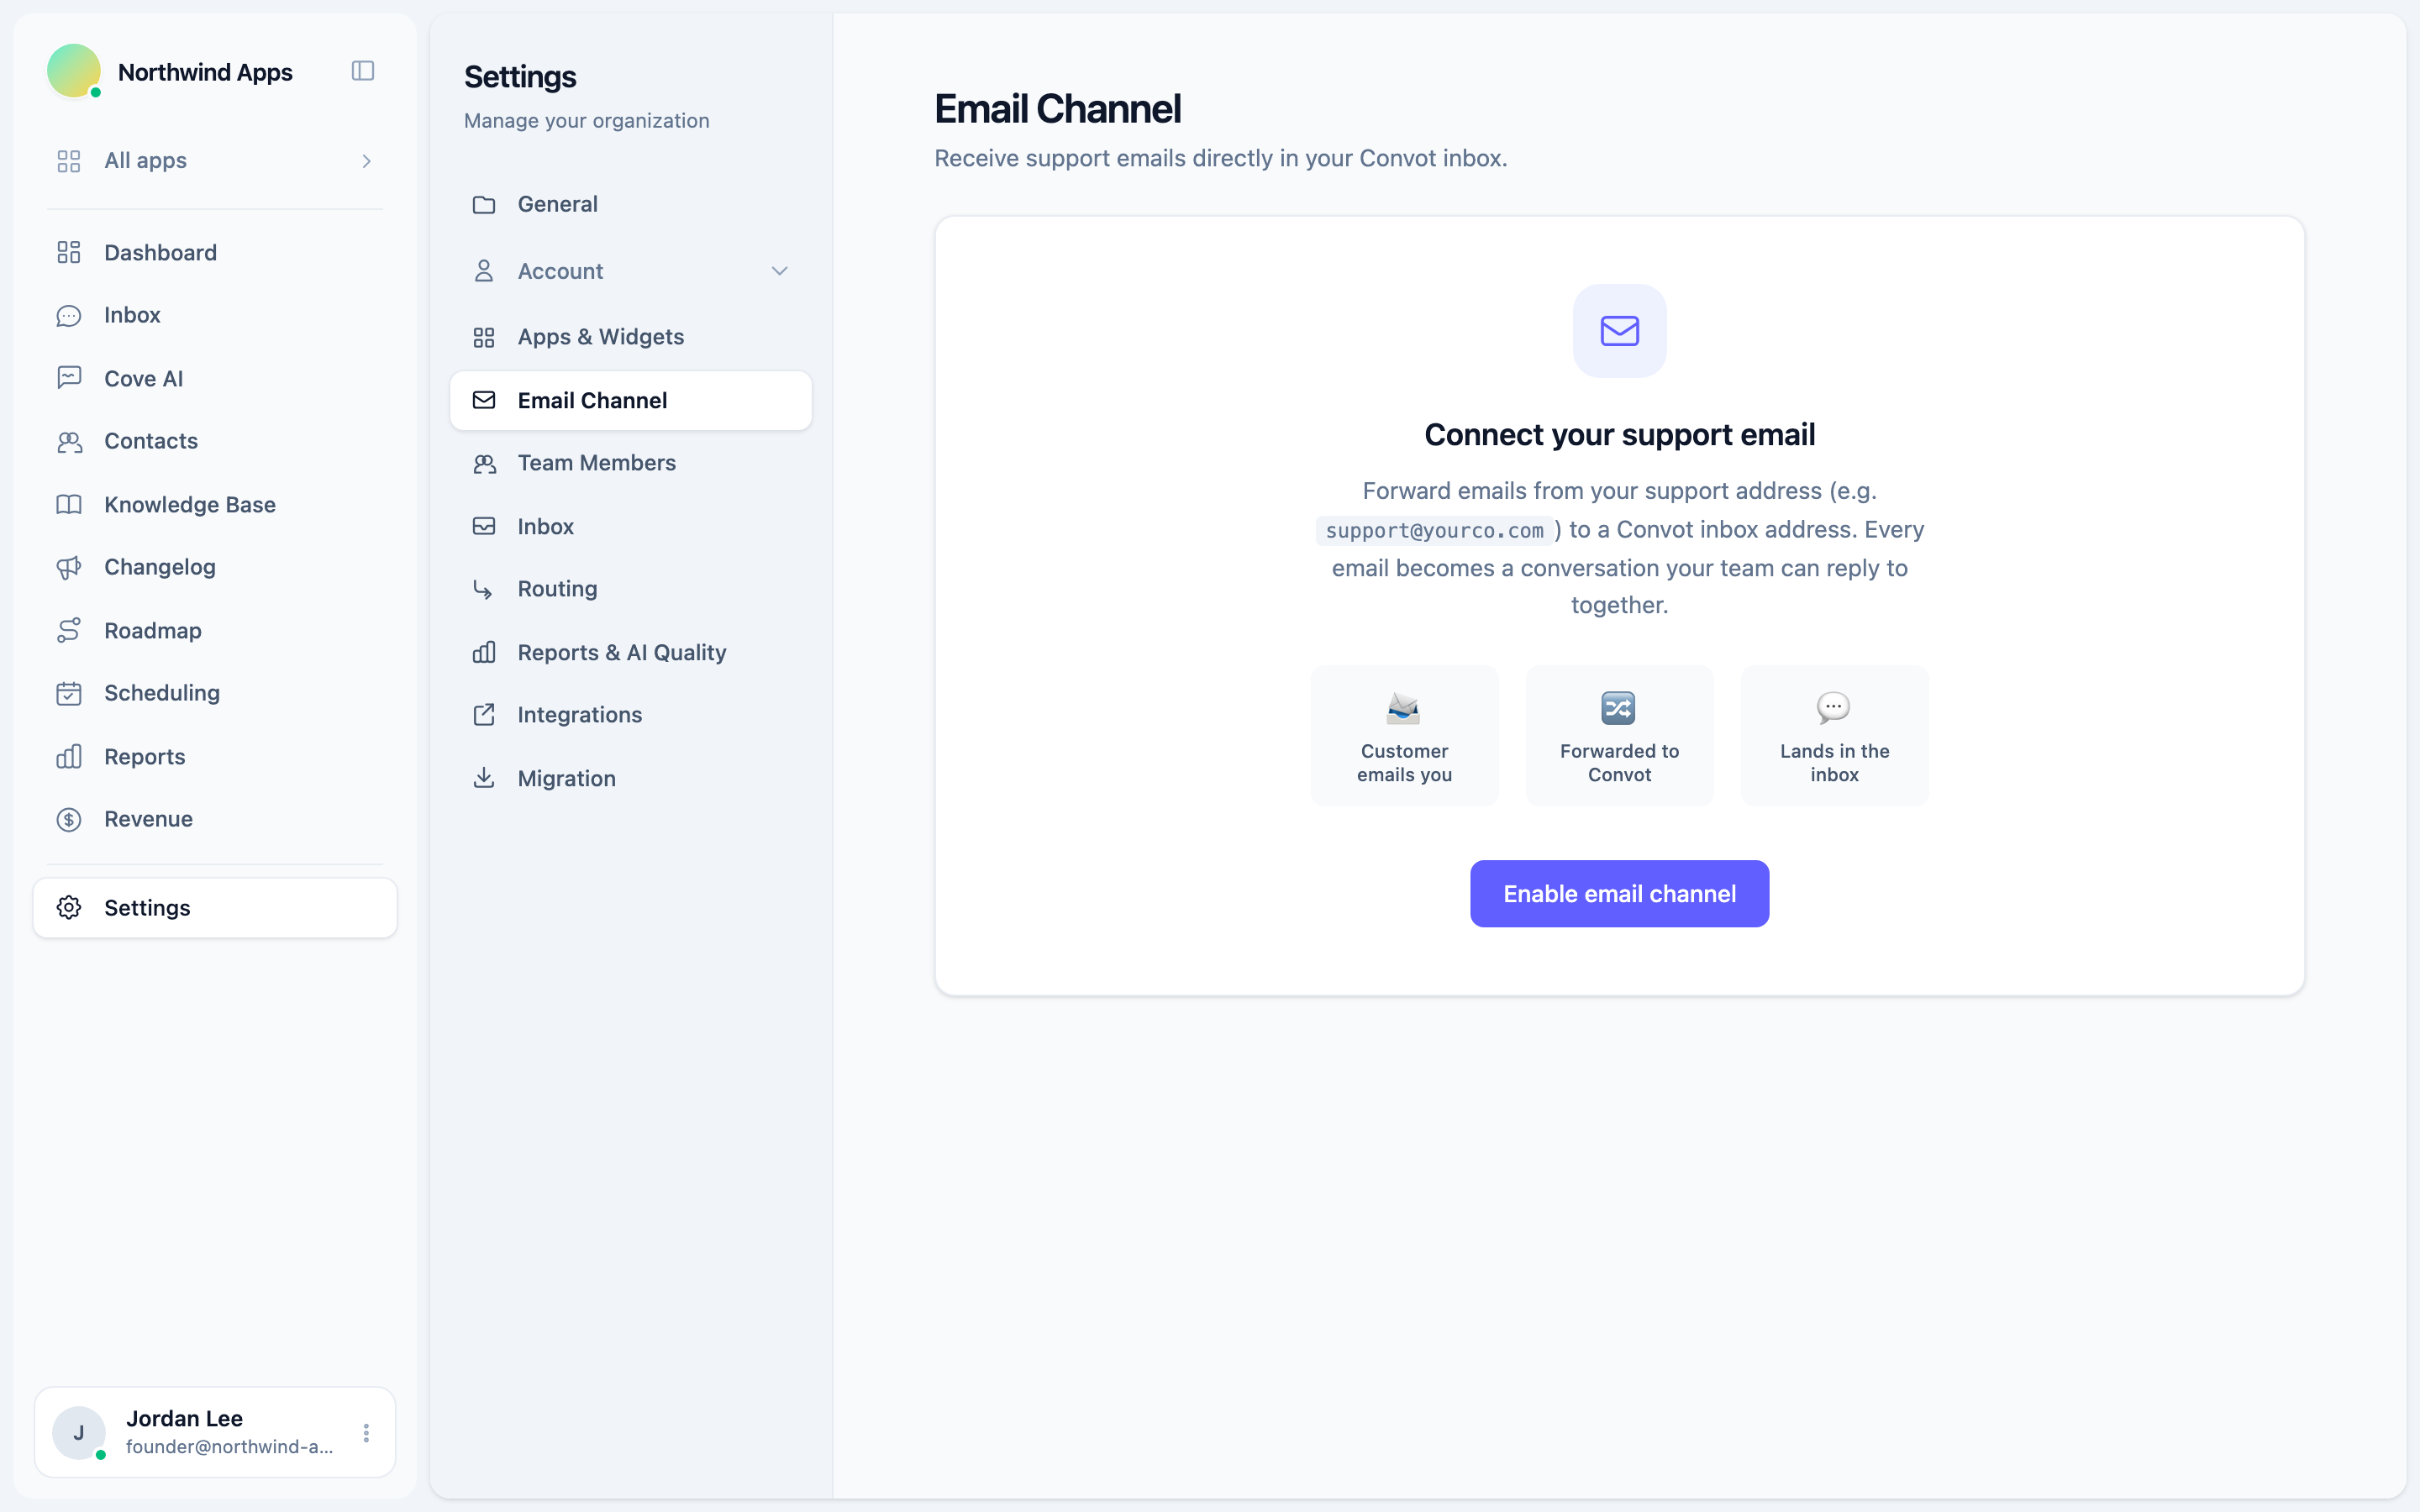Image resolution: width=2420 pixels, height=1512 pixels.
Task: Collapse the sidebar with the panel icon
Action: (363, 71)
